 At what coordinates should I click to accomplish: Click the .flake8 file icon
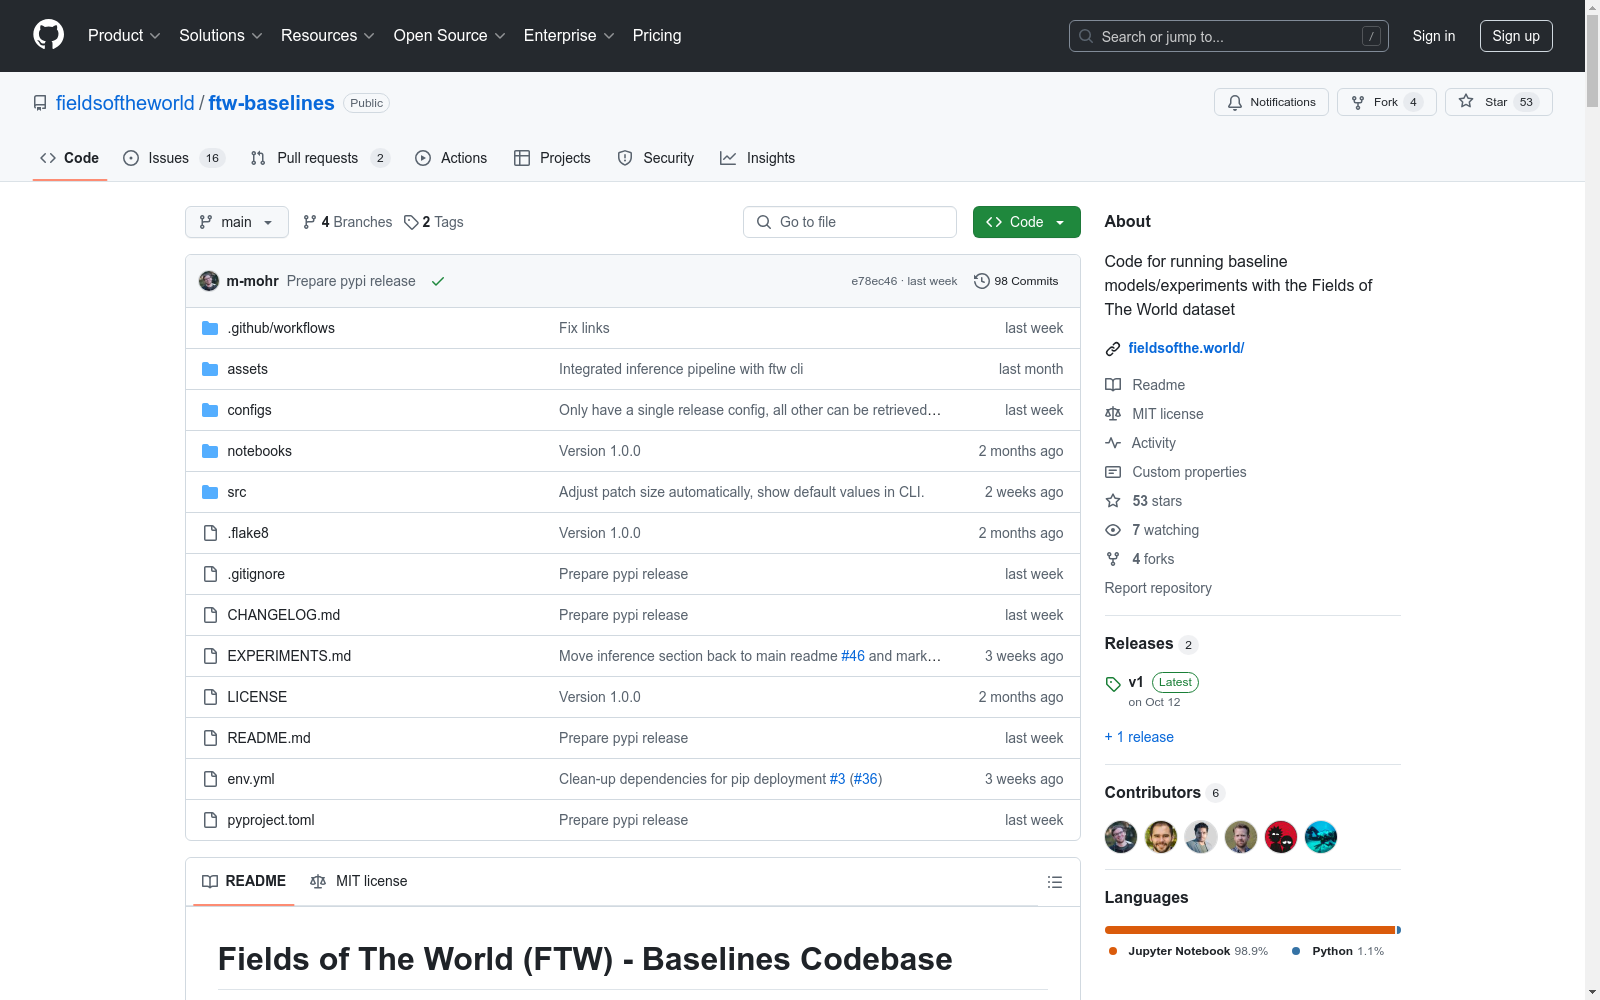point(210,533)
